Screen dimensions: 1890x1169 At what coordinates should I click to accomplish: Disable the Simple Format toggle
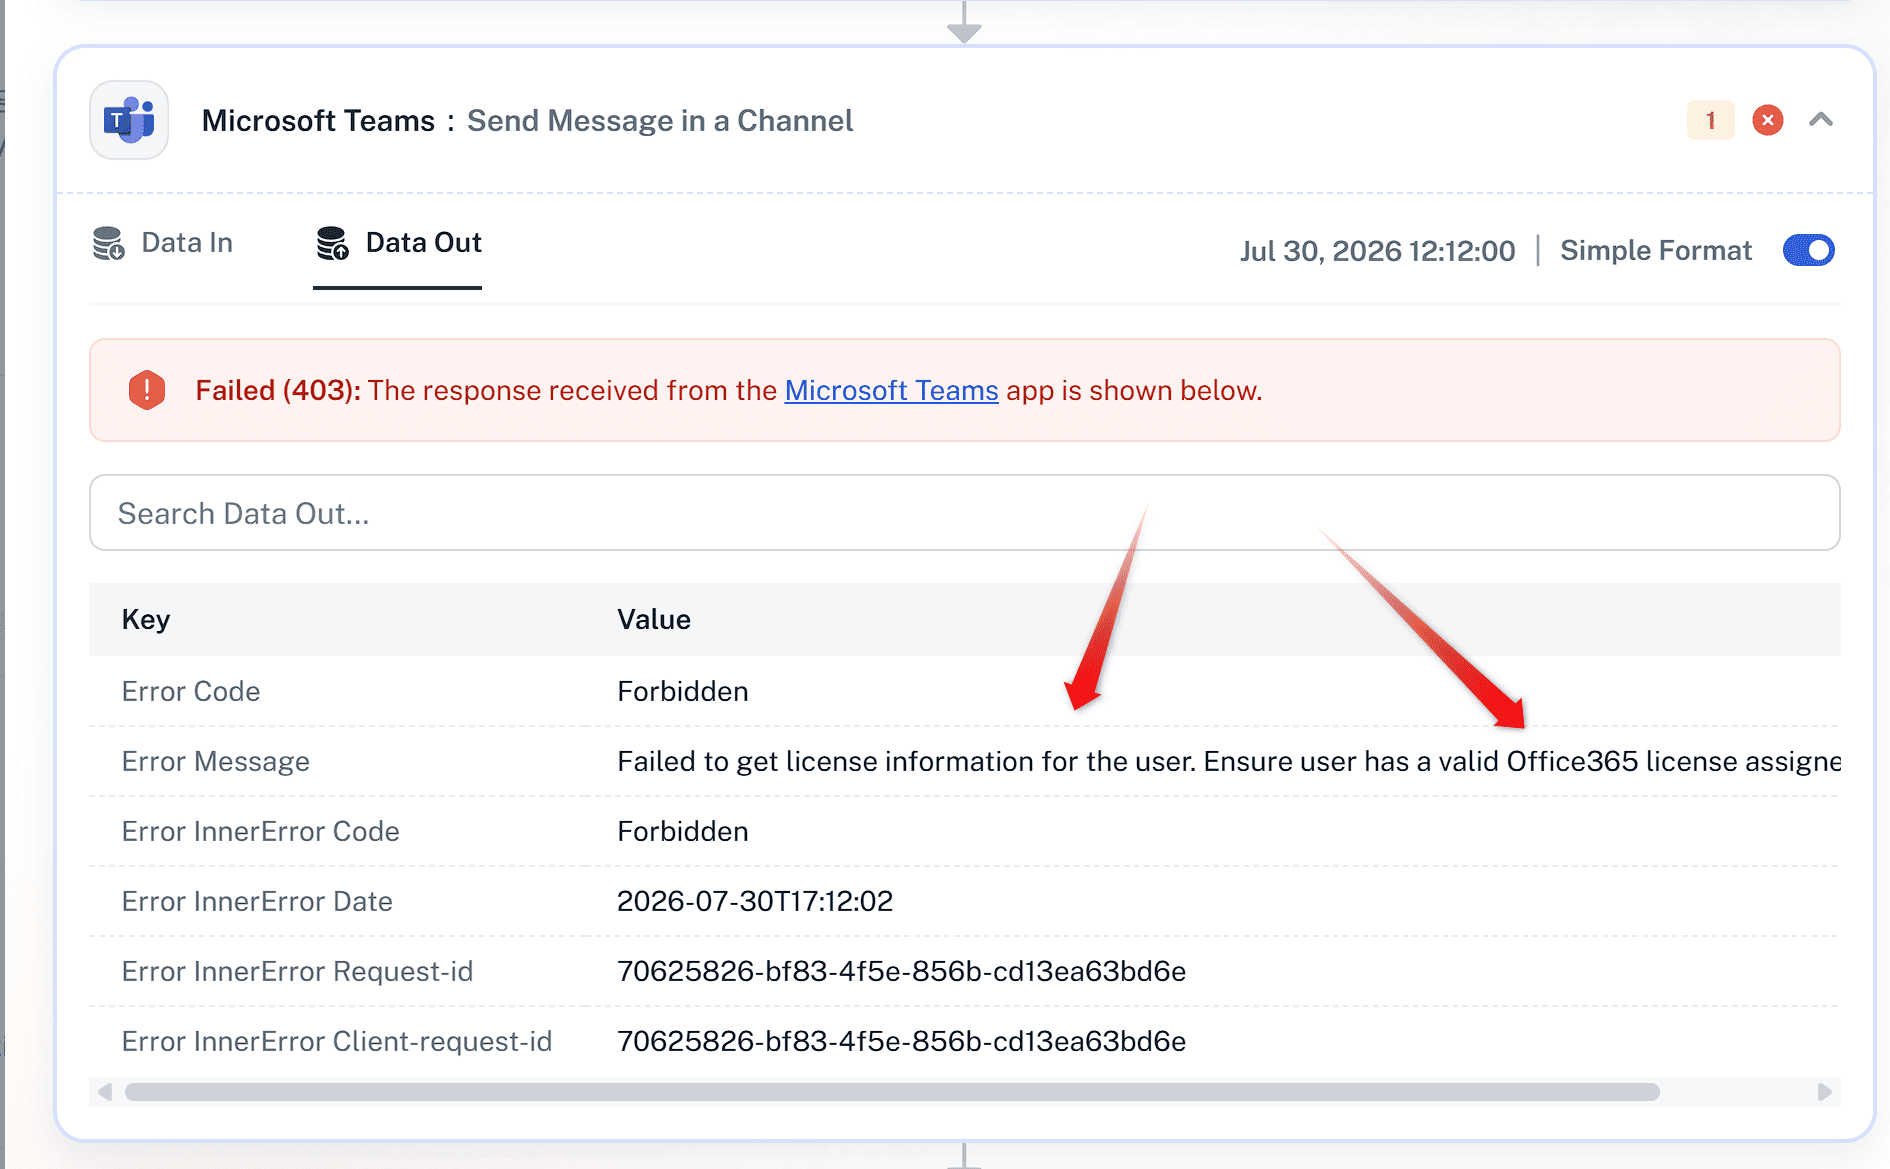pos(1808,250)
